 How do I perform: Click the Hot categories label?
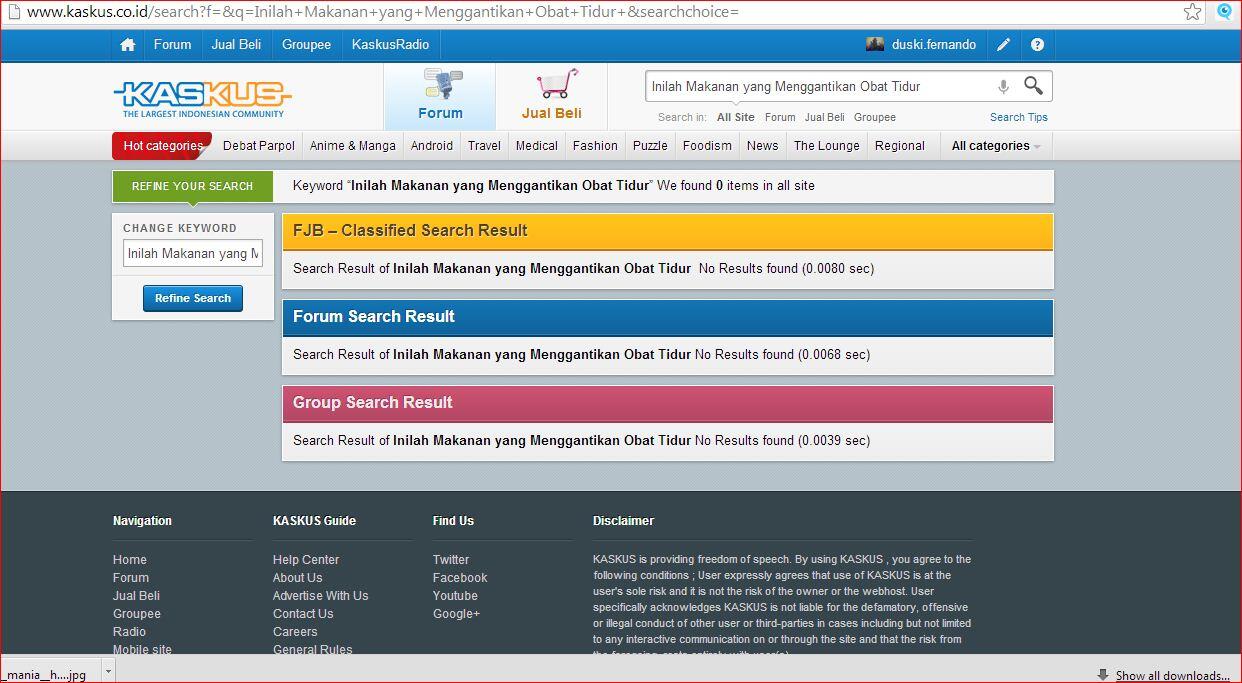[163, 146]
